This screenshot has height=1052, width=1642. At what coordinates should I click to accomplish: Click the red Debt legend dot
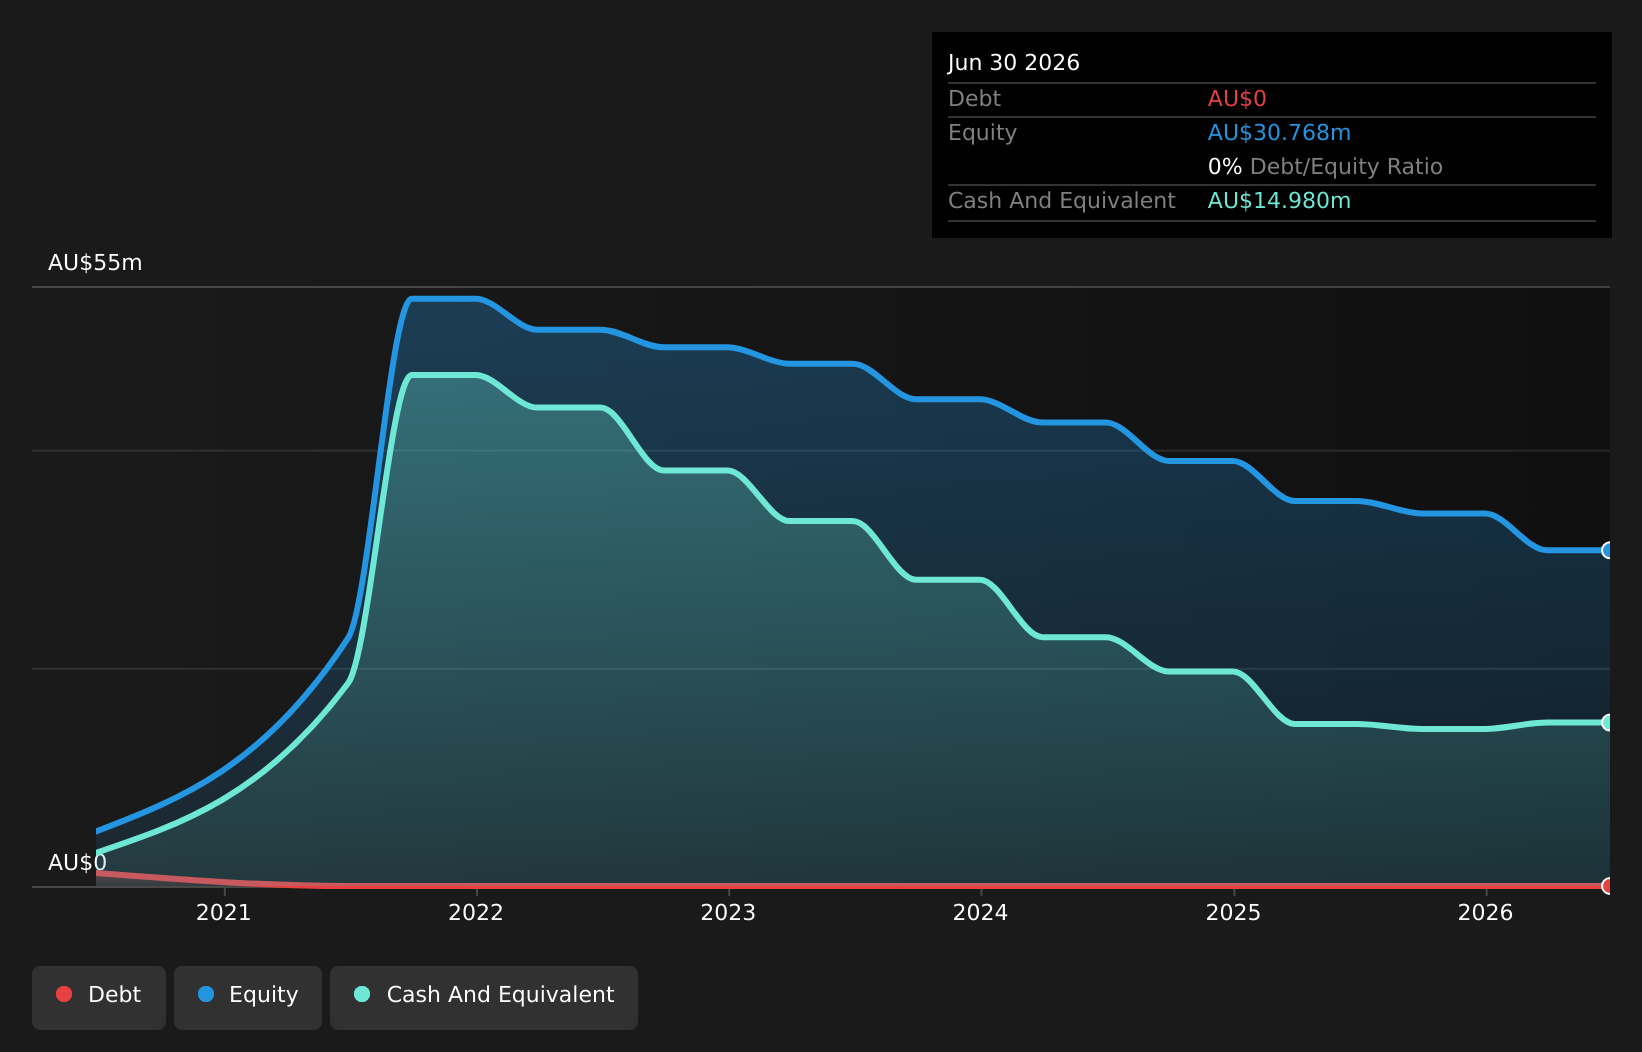[x=64, y=994]
